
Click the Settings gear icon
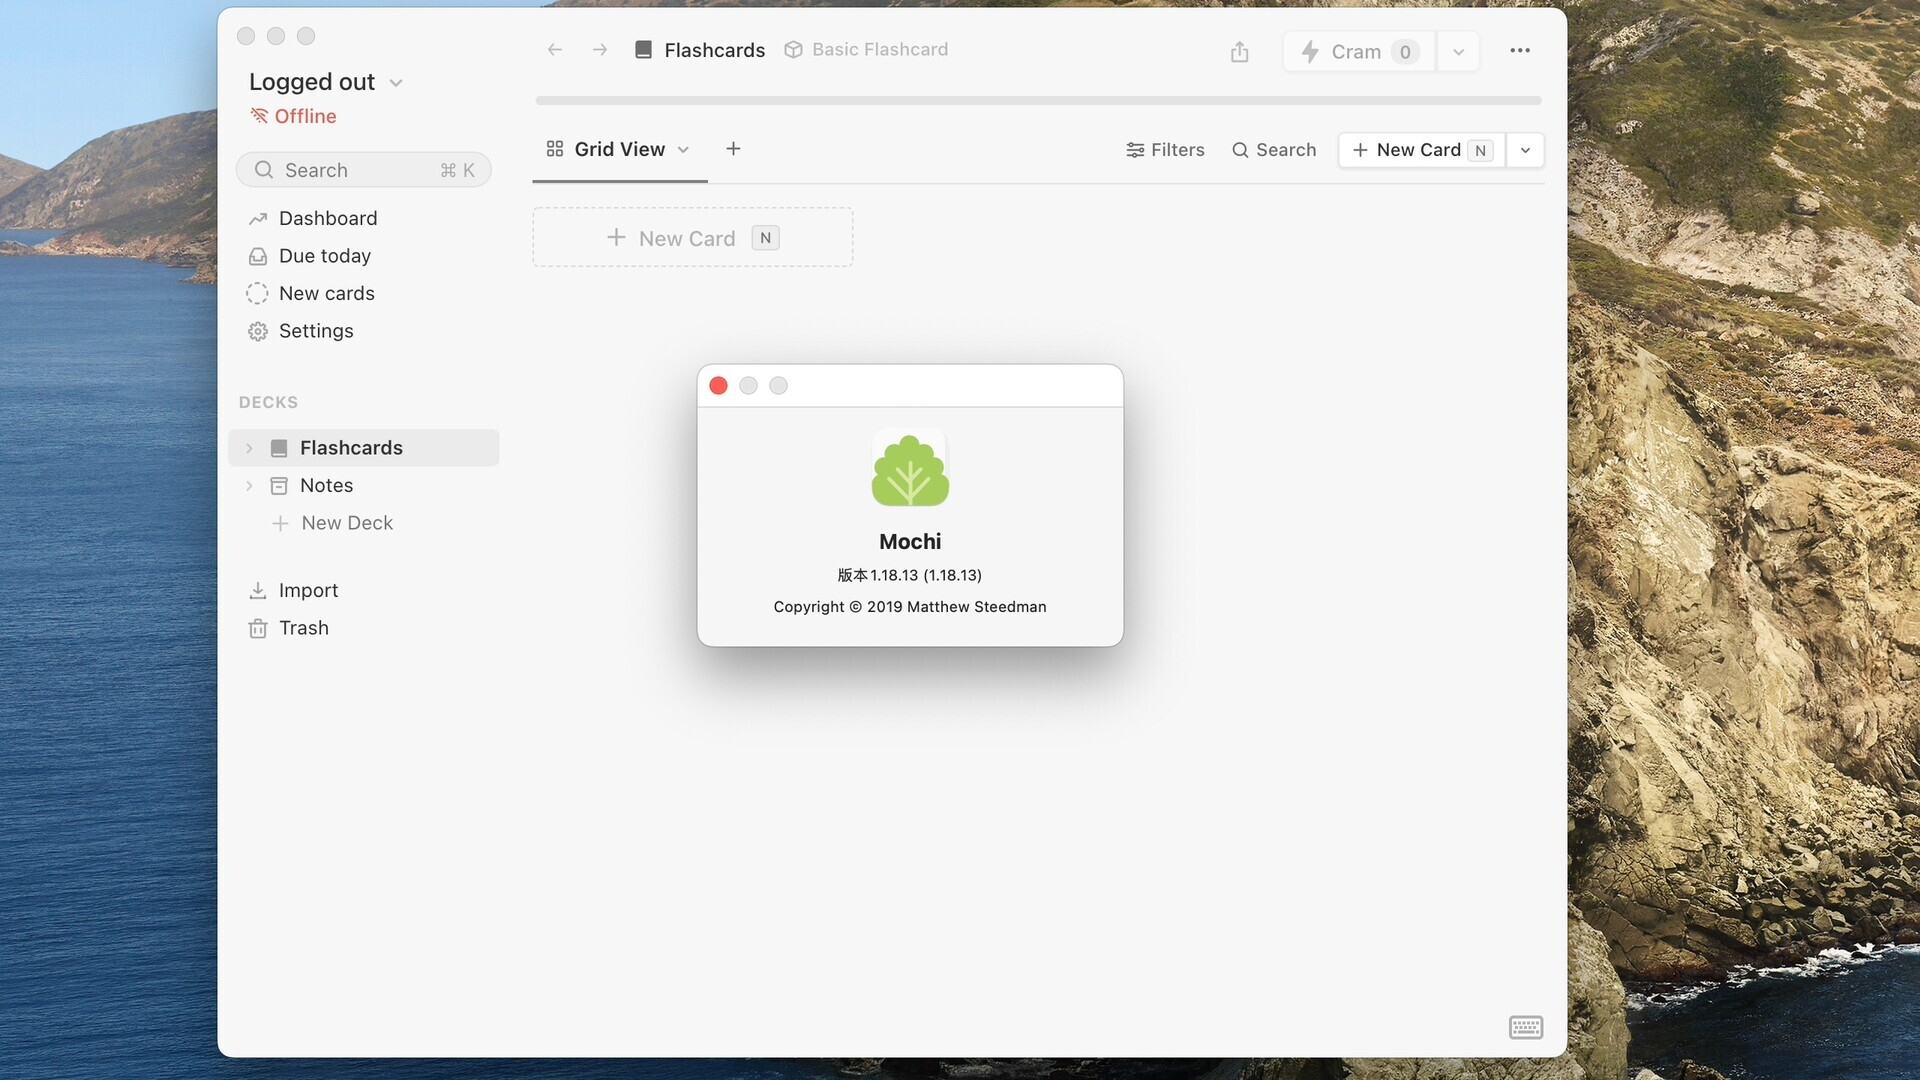click(x=258, y=332)
